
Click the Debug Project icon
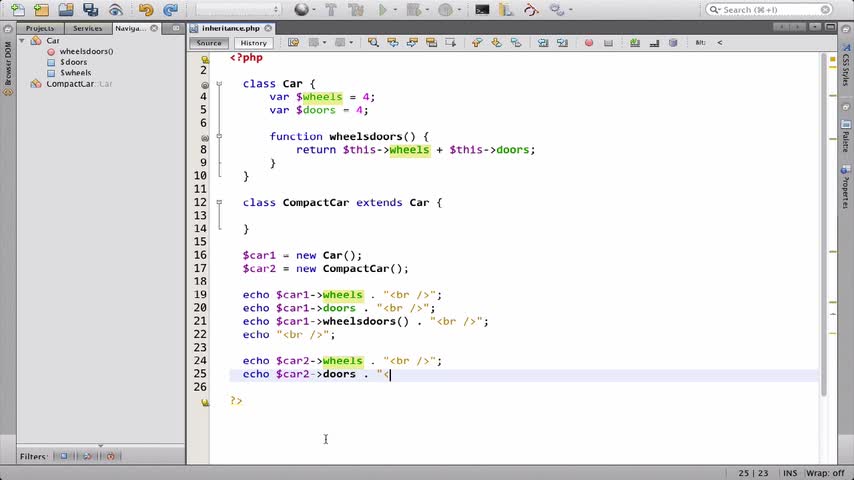(x=413, y=9)
